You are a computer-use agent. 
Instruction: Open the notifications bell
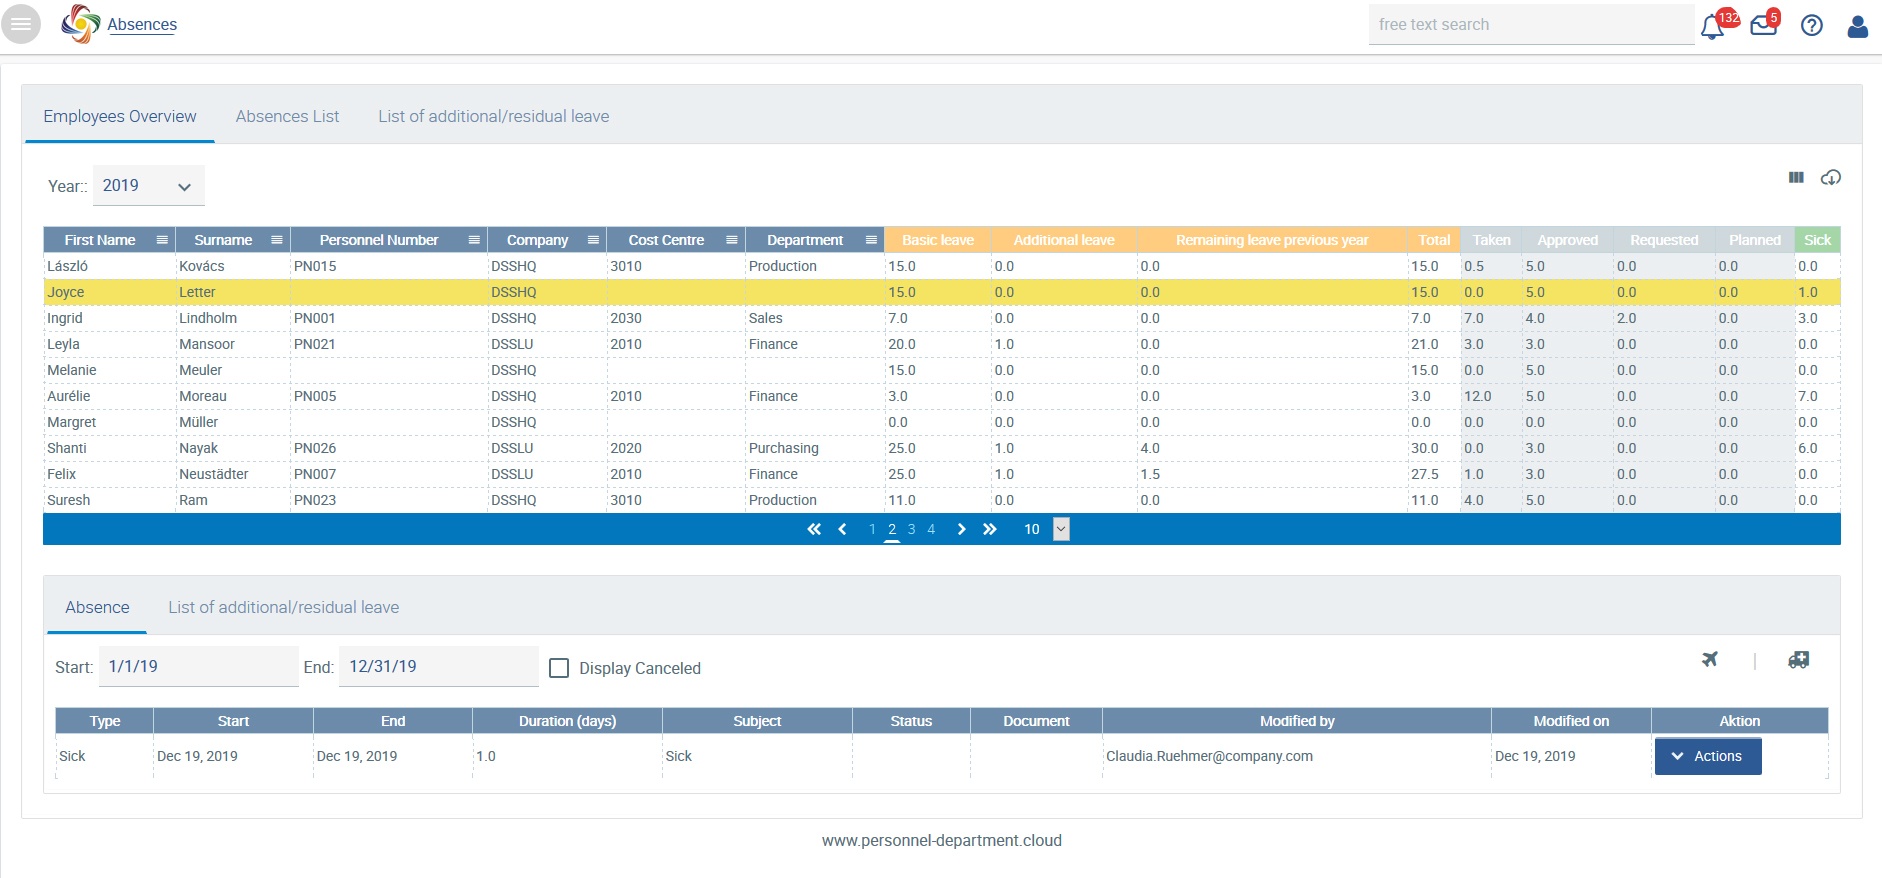(1713, 26)
